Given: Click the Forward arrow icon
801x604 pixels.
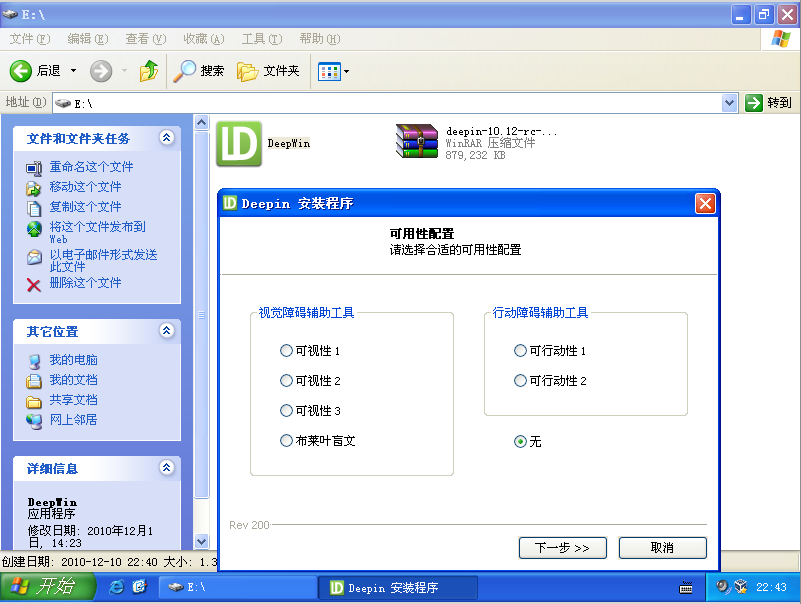Looking at the screenshot, I should [101, 71].
